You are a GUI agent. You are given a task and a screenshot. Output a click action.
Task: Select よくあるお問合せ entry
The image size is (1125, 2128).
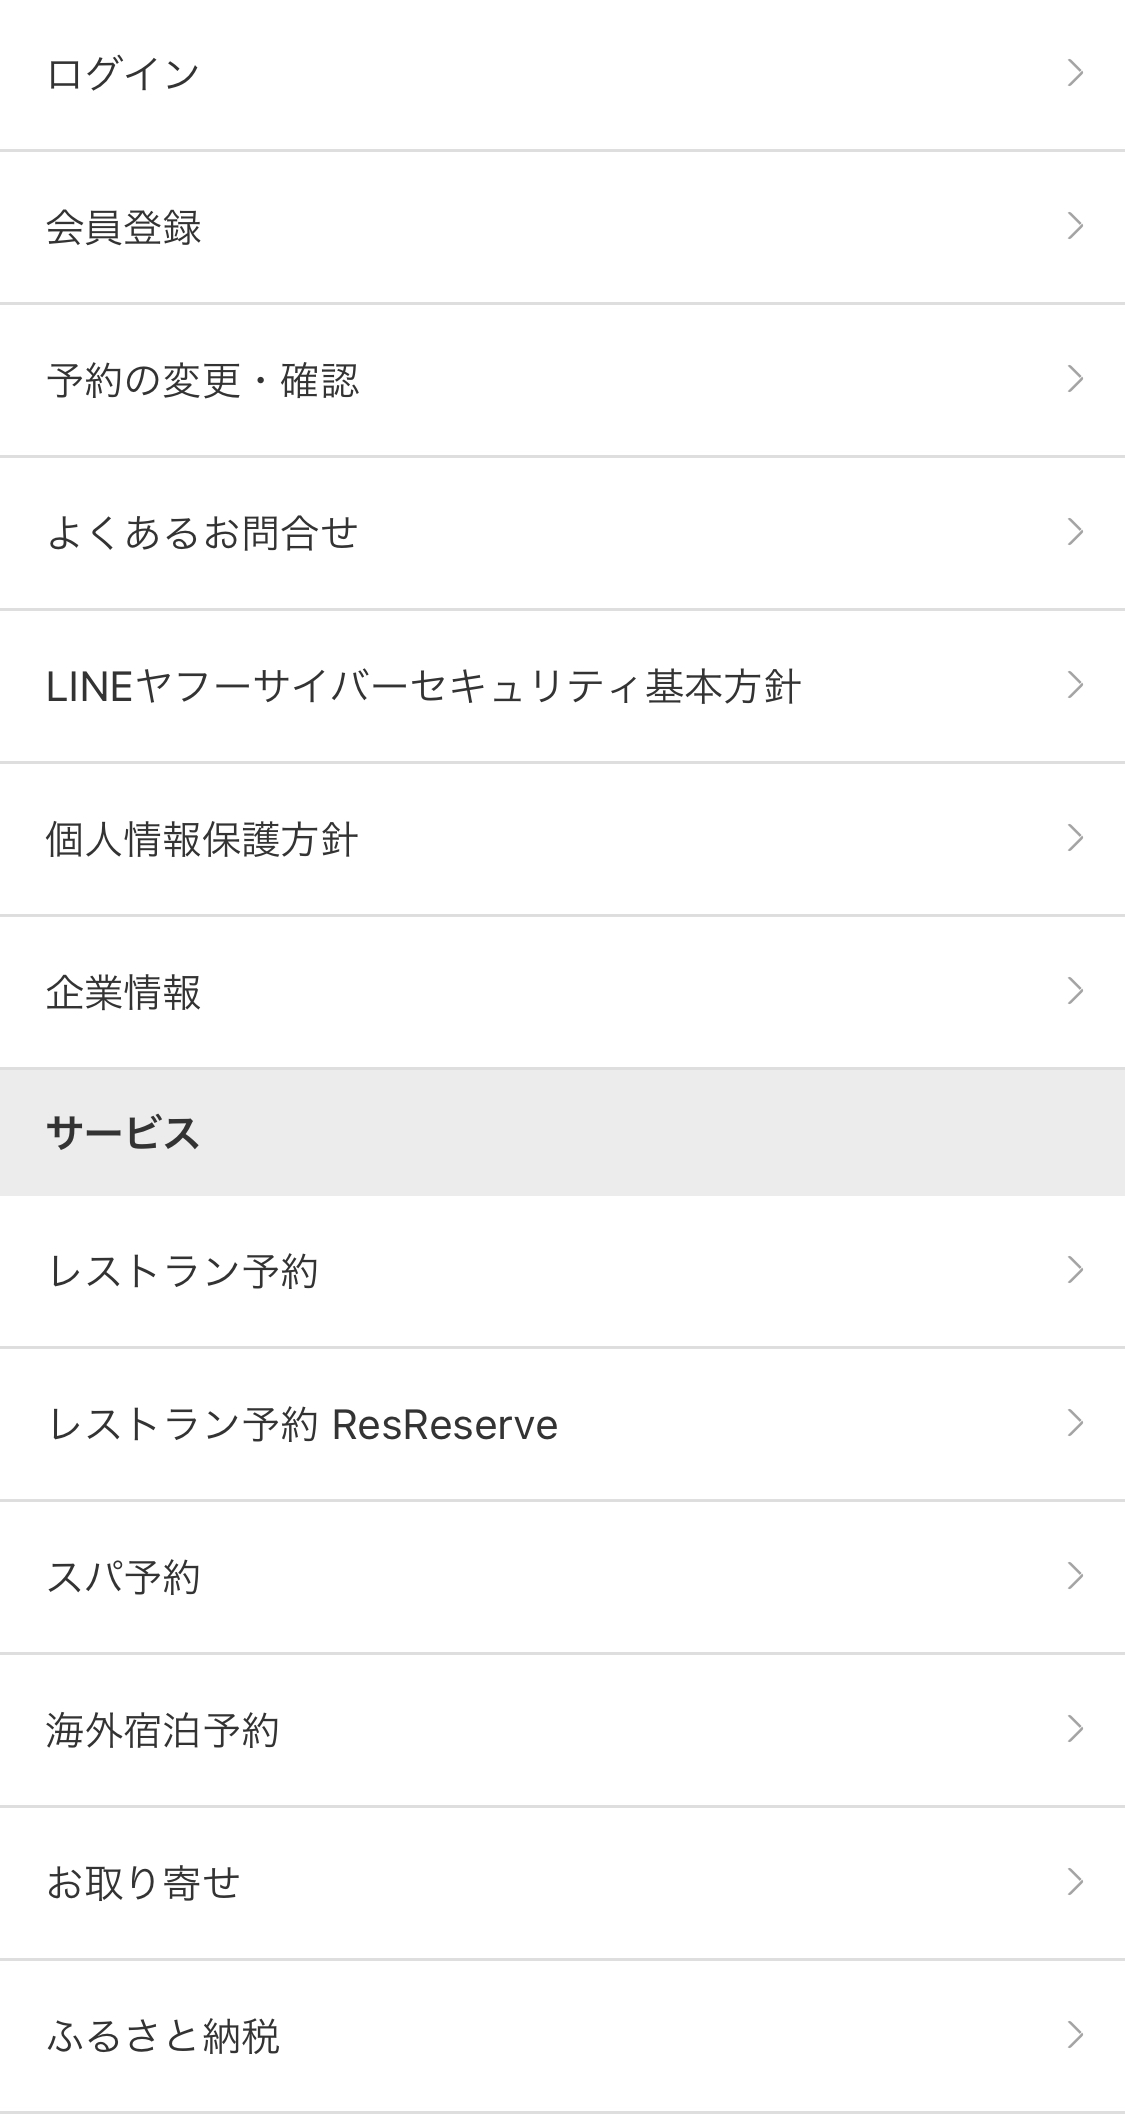pyautogui.click(x=202, y=533)
